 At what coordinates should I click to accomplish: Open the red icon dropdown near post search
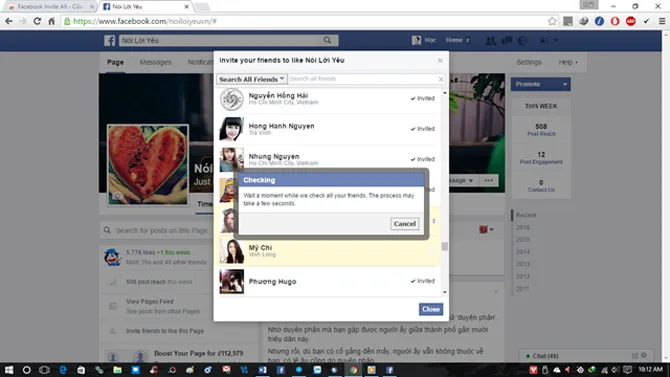[486, 230]
